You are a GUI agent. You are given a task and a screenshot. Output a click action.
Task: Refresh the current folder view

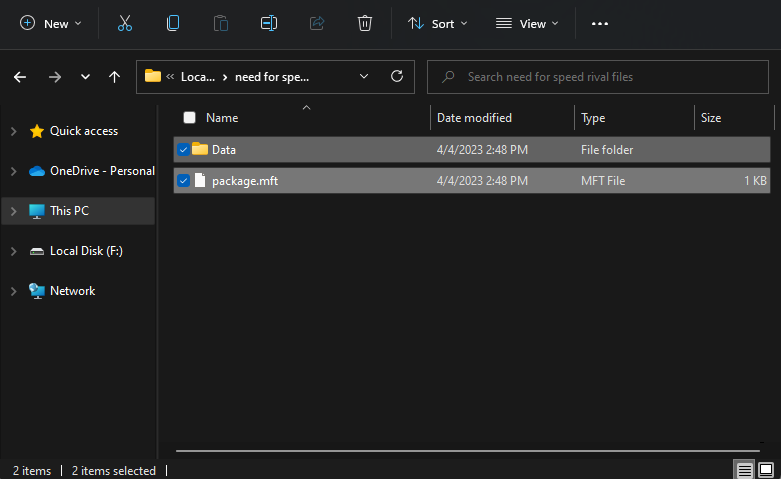point(397,76)
